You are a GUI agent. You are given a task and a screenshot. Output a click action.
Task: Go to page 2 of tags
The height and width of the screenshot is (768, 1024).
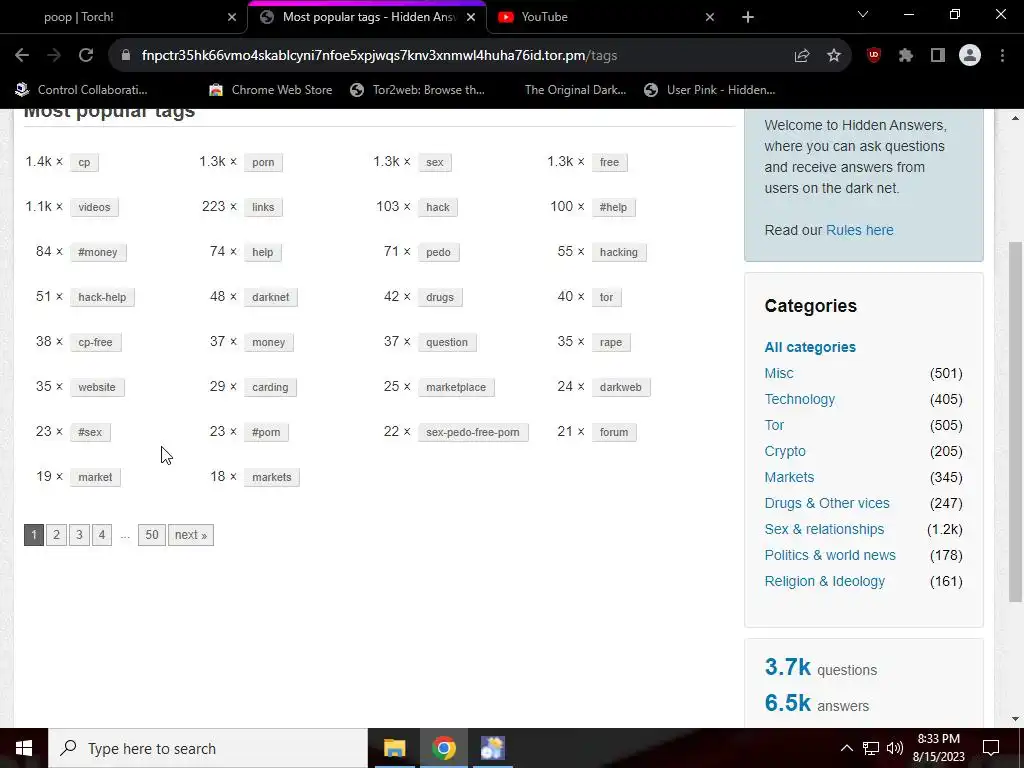[x=57, y=535]
